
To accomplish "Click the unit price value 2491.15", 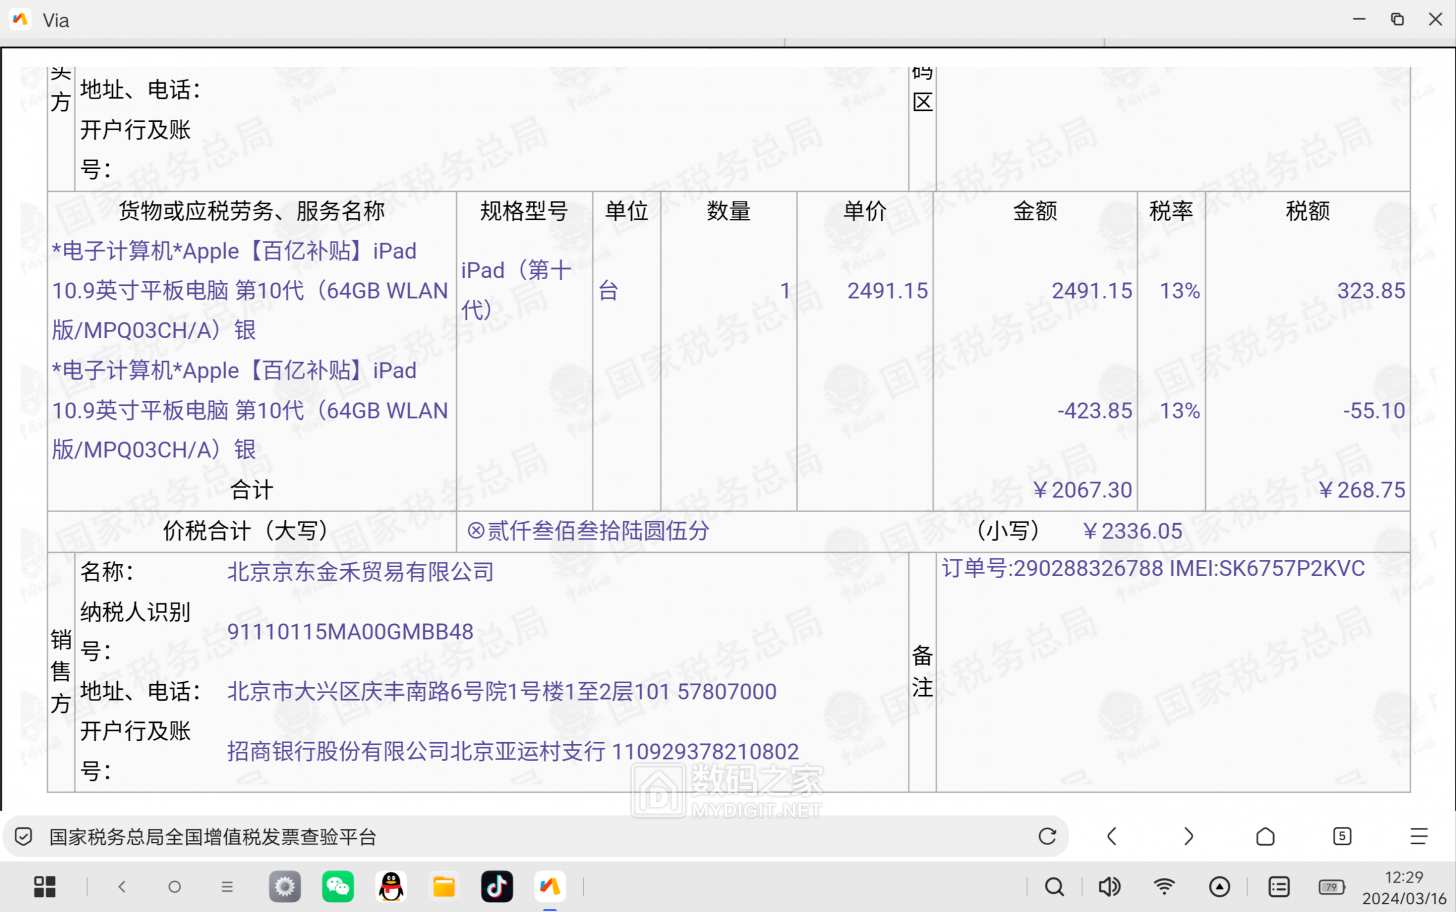I will tap(888, 291).
